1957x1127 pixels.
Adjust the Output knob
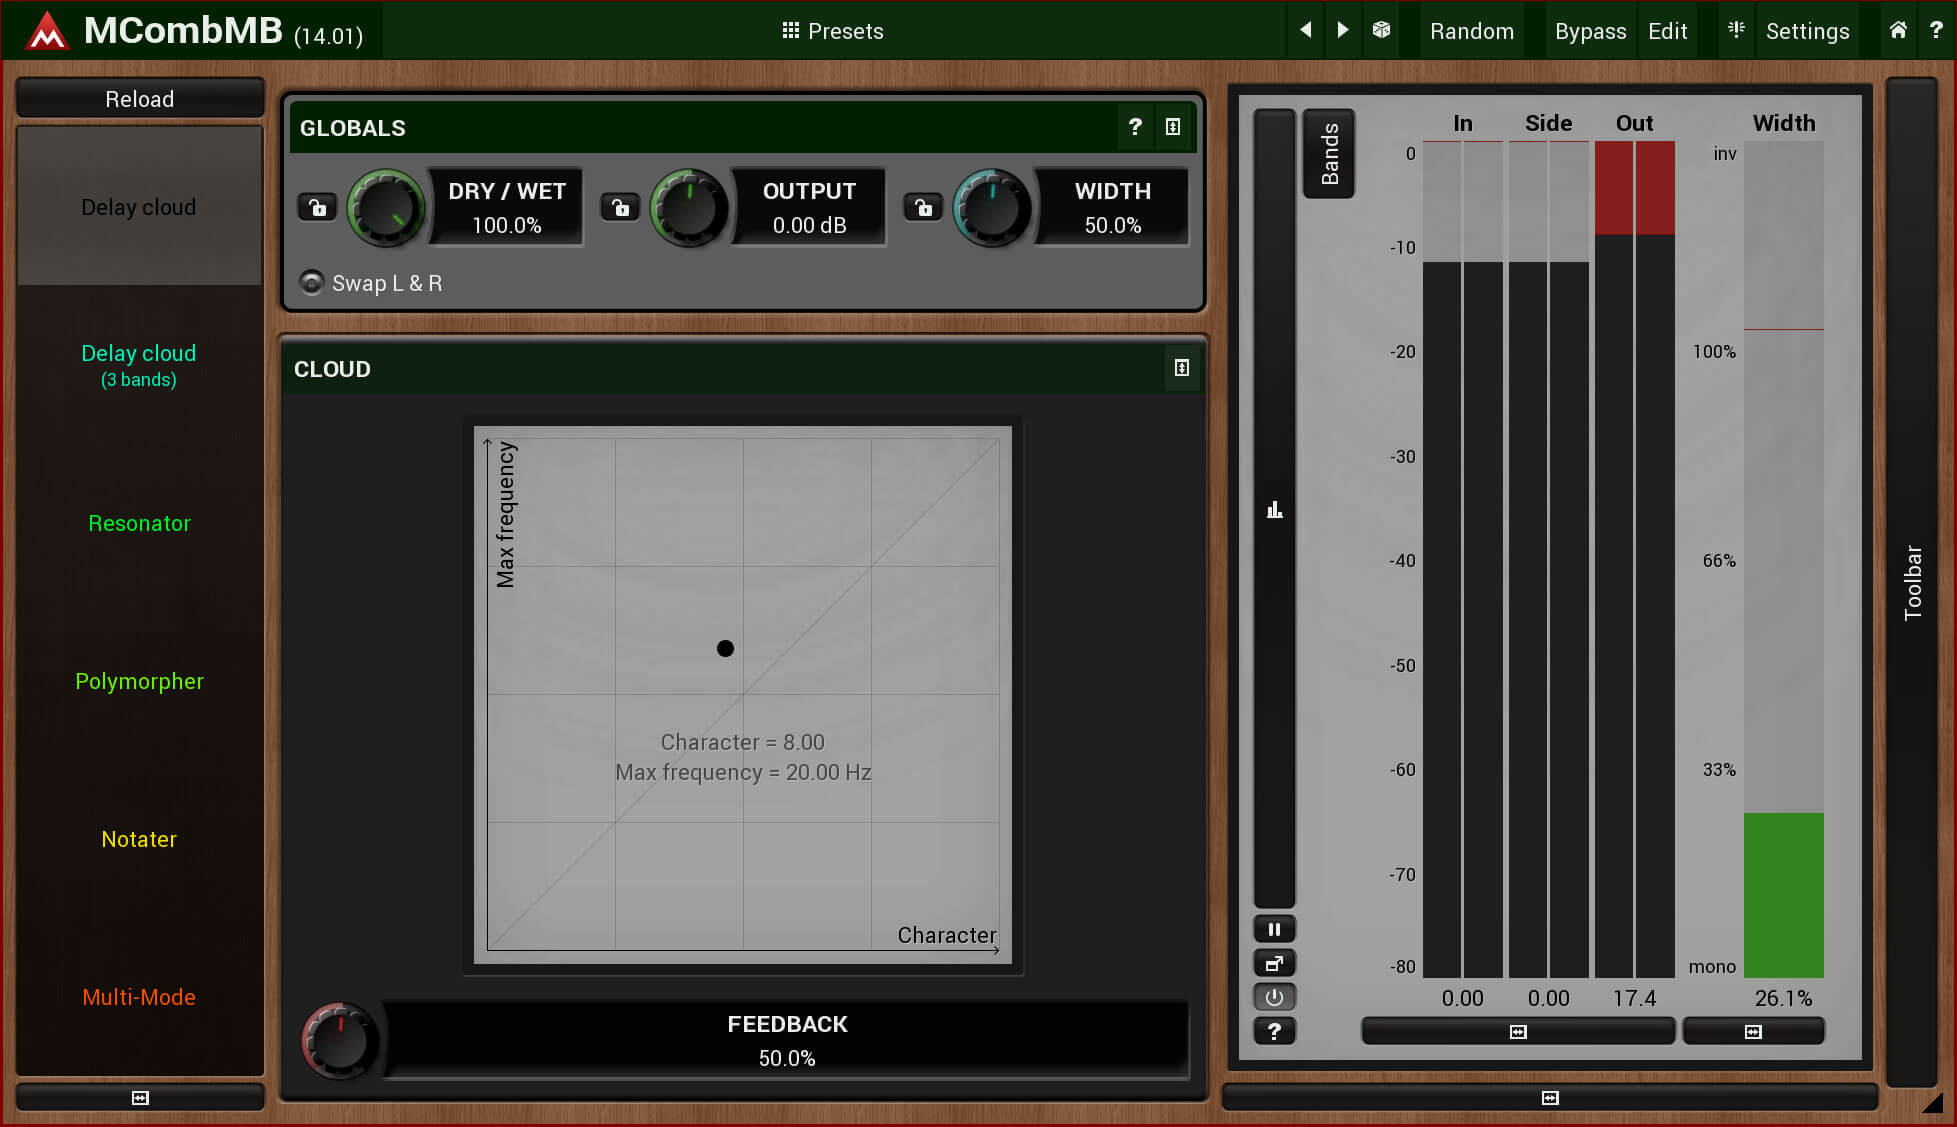688,208
